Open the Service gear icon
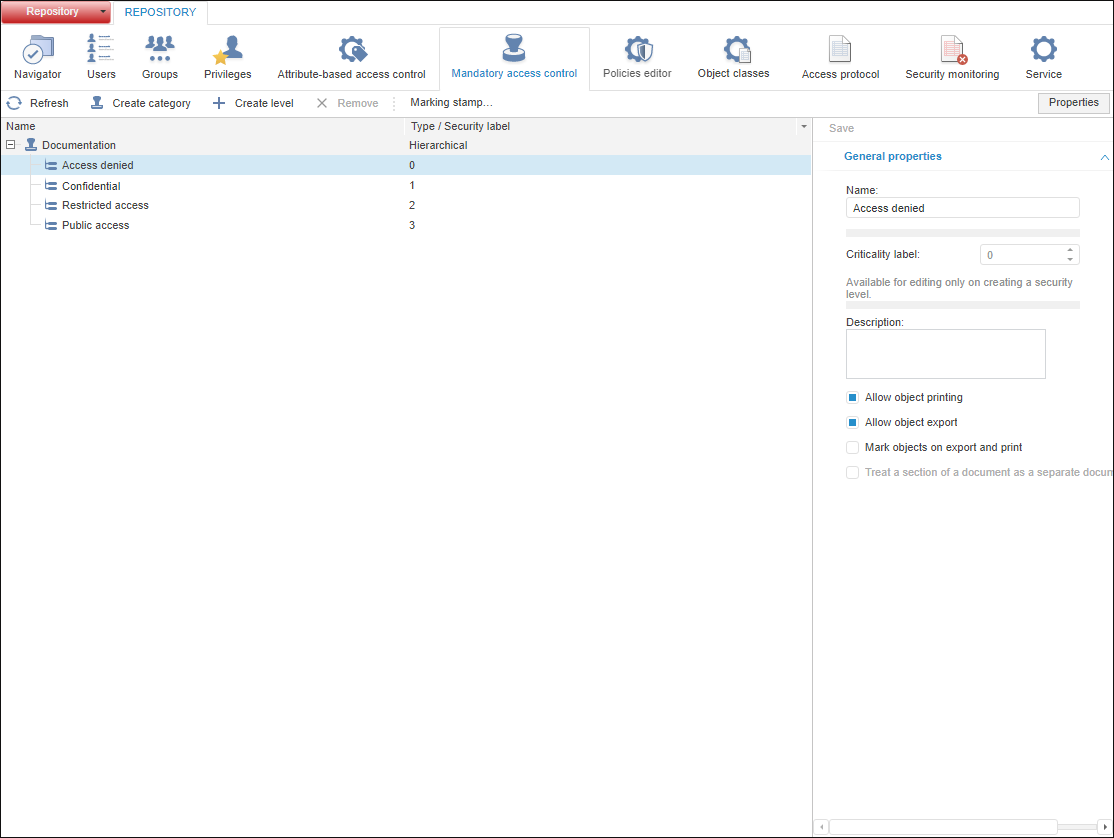This screenshot has width=1114, height=838. [x=1043, y=51]
